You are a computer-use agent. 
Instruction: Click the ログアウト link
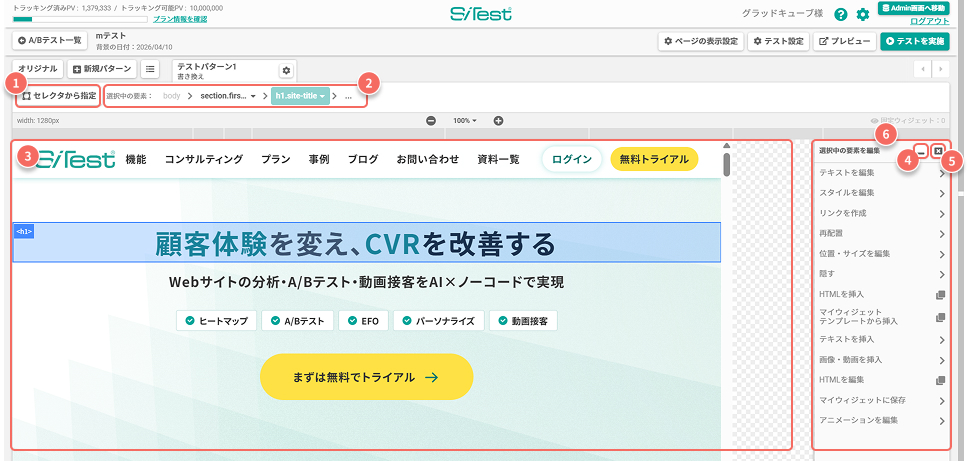tap(930, 21)
